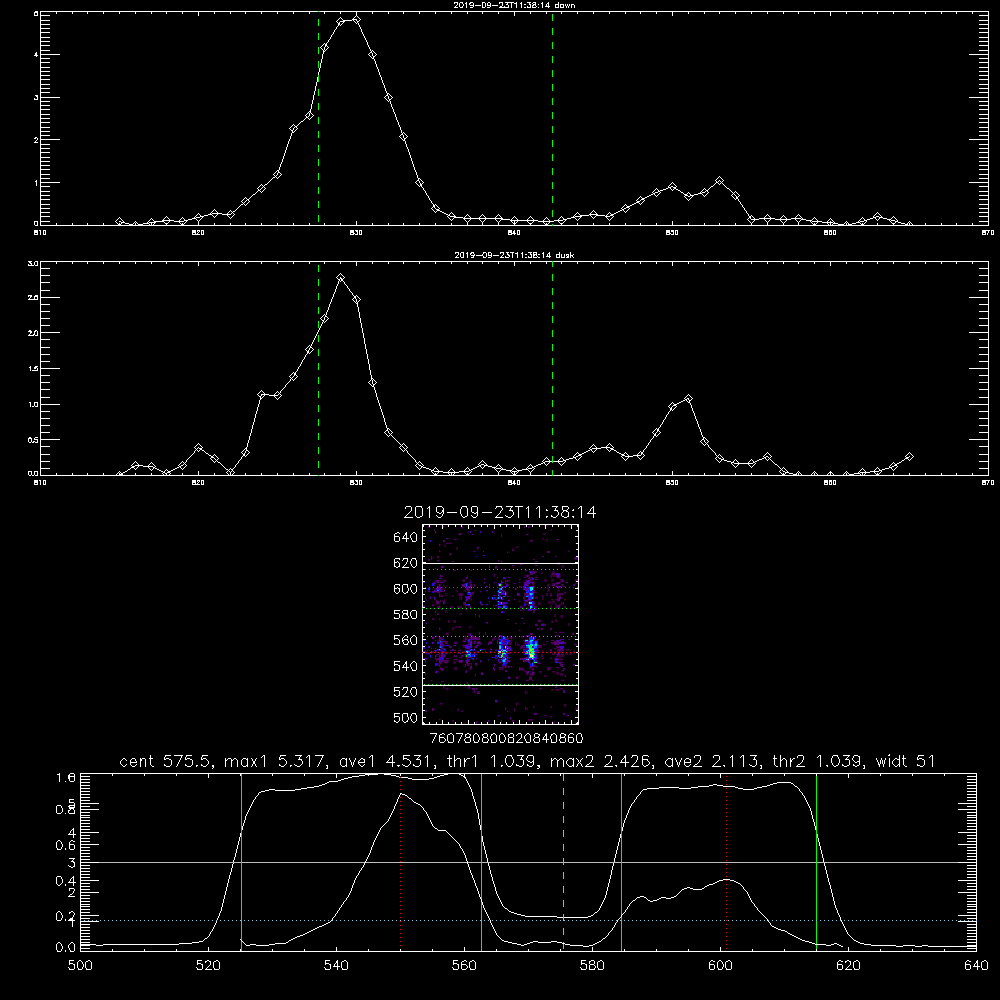1000x1000 pixels.
Task: Click the horizontal white line at level 3 in bottom plot
Action: click(x=528, y=863)
